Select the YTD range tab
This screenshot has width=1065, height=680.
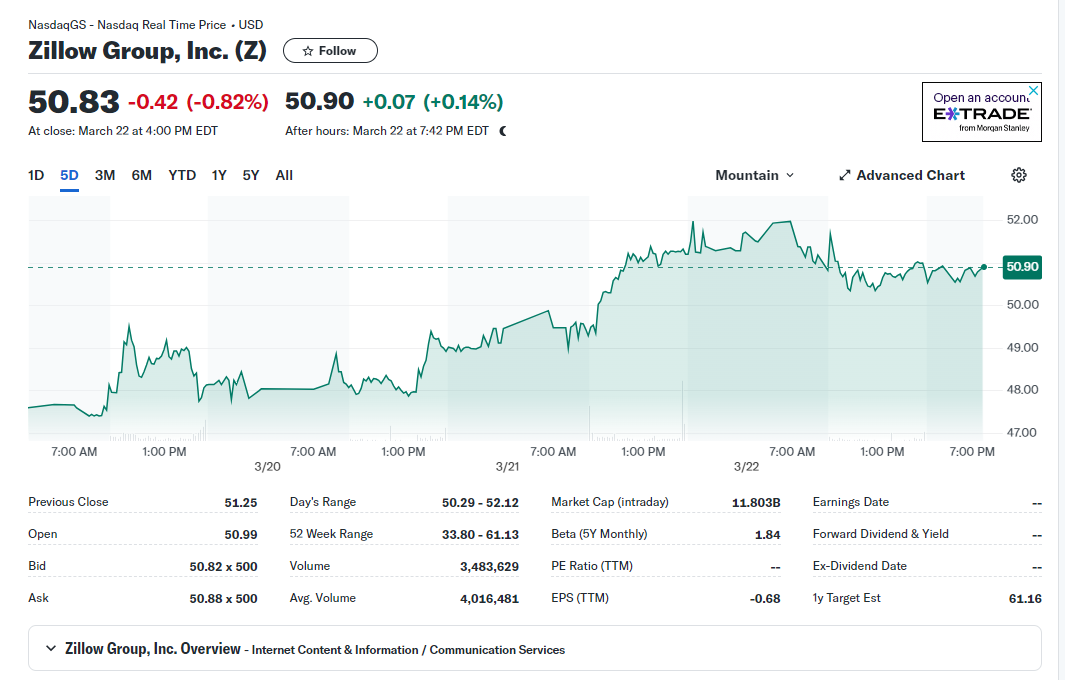pos(182,175)
